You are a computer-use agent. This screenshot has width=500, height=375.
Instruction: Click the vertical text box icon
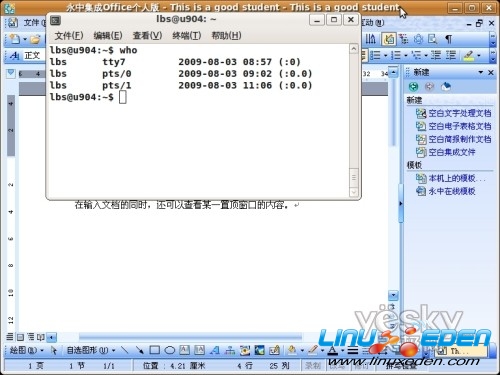[x=199, y=350]
